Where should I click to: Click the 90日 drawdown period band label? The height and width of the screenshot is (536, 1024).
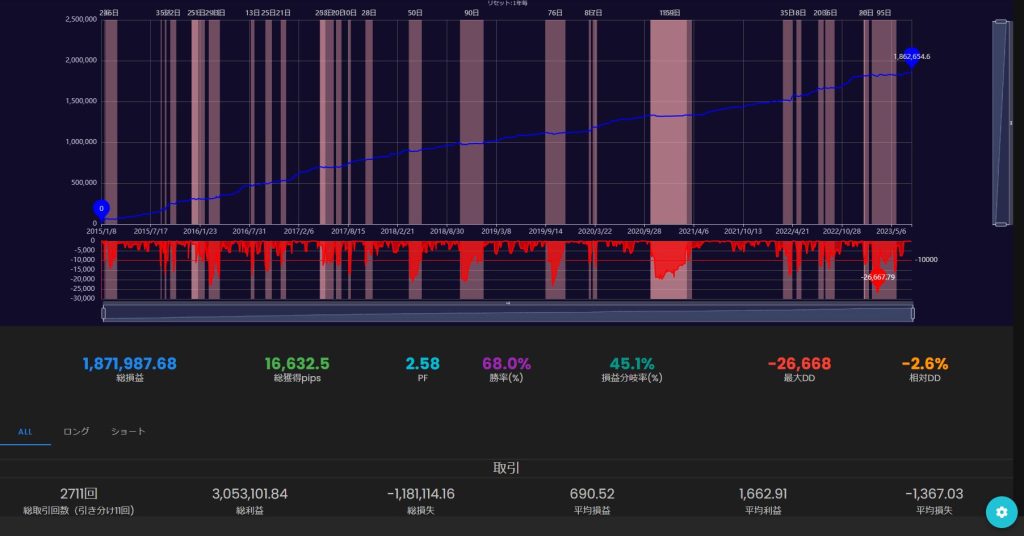(x=472, y=13)
